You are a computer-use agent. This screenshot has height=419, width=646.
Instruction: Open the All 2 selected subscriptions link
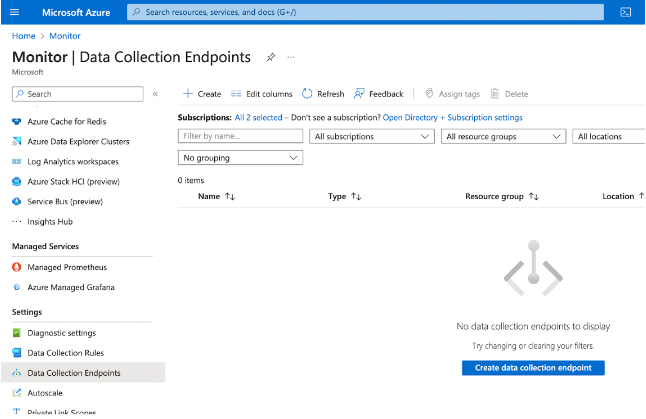point(258,117)
